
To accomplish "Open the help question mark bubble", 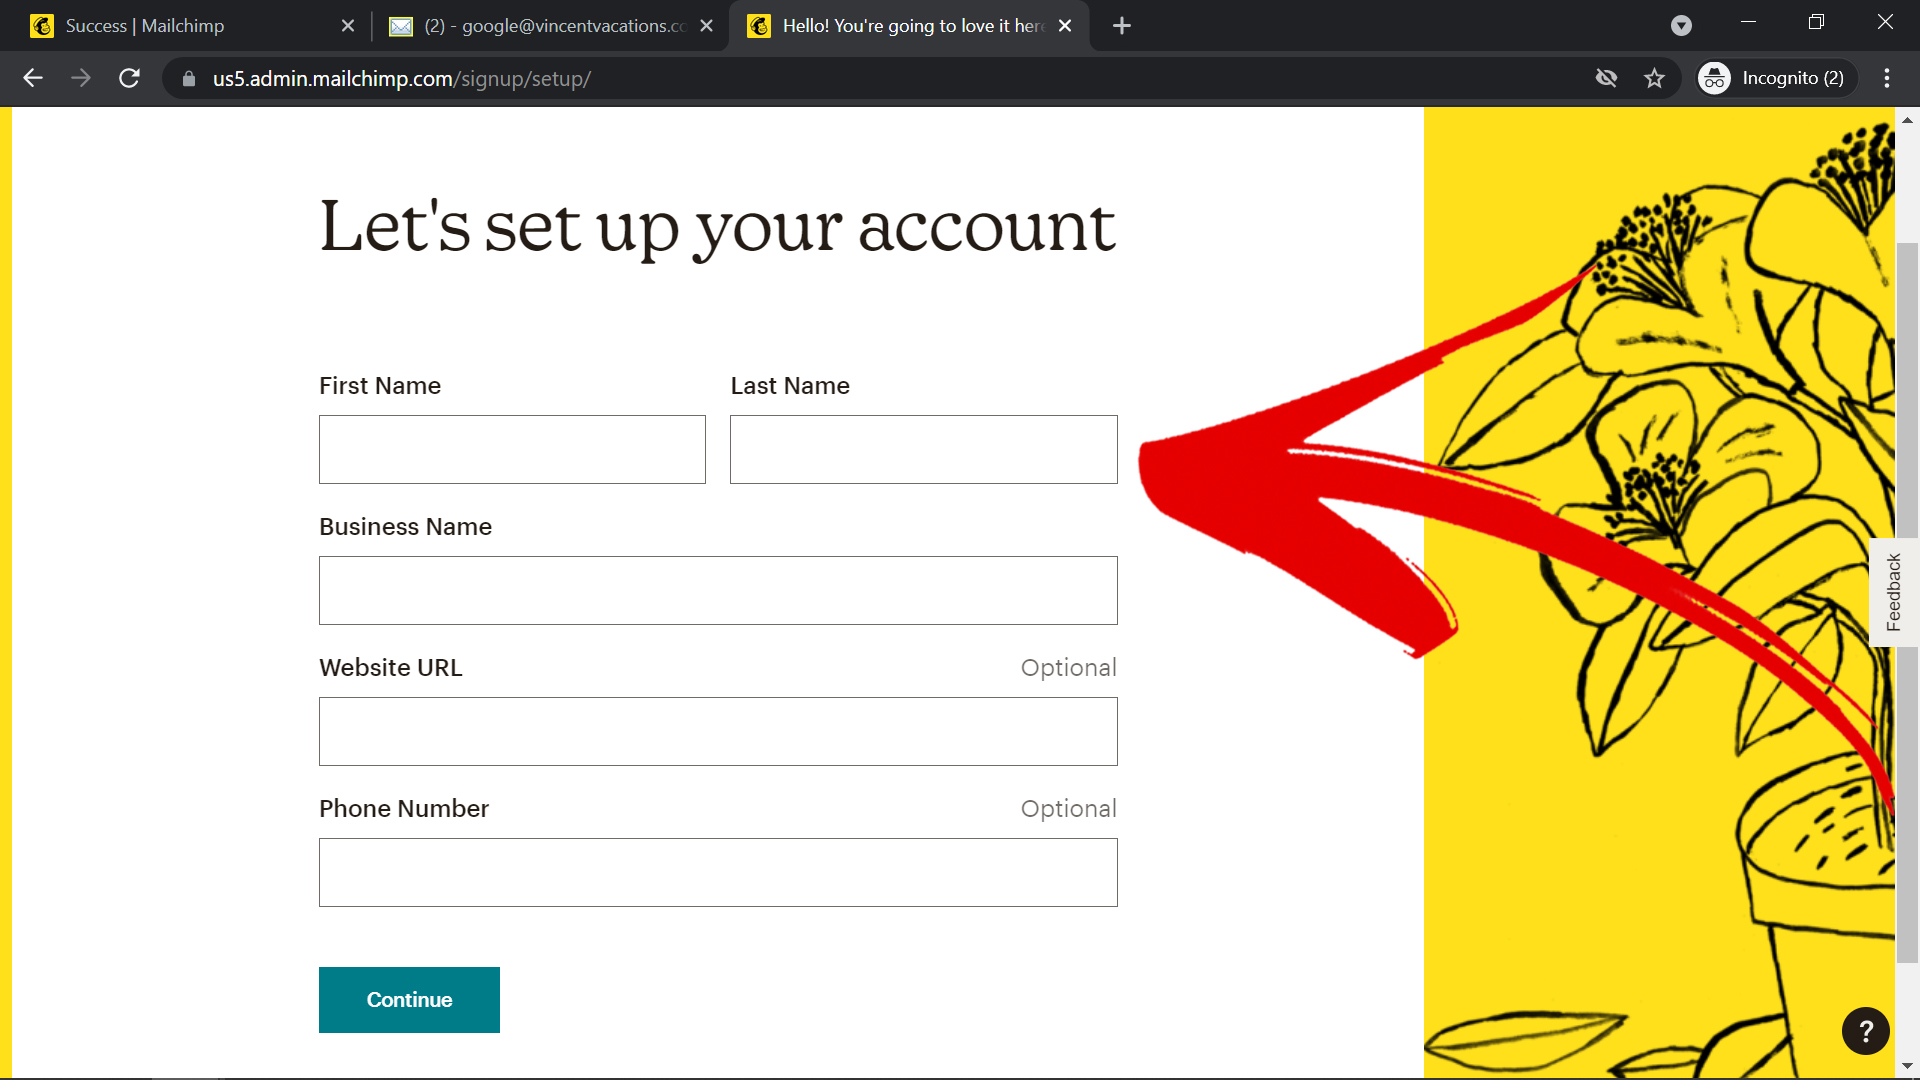I will [1865, 1031].
